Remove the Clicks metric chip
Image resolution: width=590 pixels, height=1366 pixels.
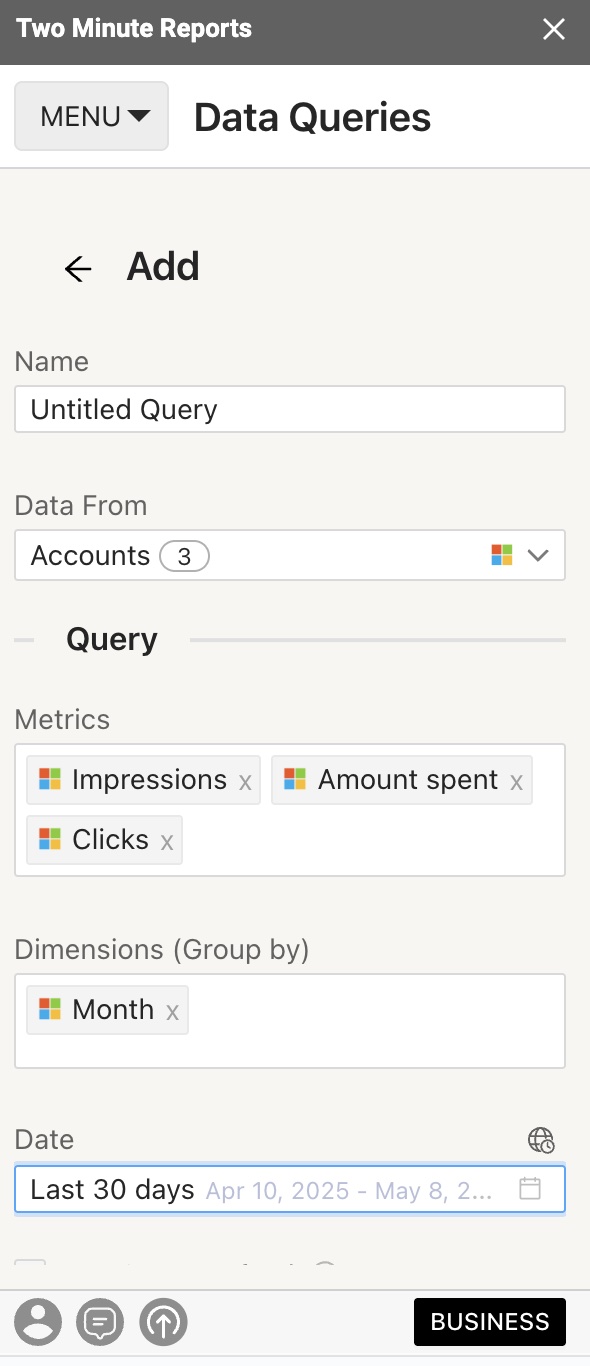[x=167, y=842]
